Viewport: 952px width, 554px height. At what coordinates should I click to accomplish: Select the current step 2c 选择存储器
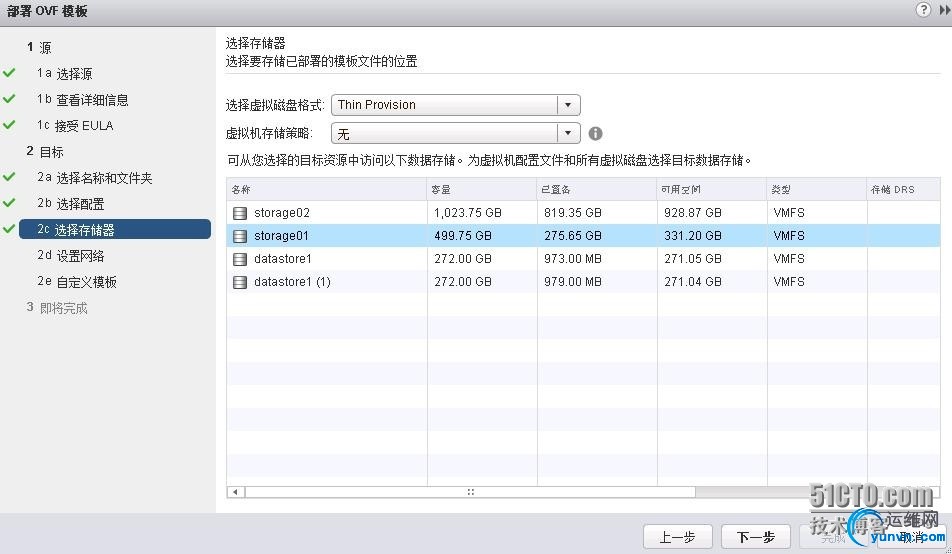pyautogui.click(x=115, y=230)
